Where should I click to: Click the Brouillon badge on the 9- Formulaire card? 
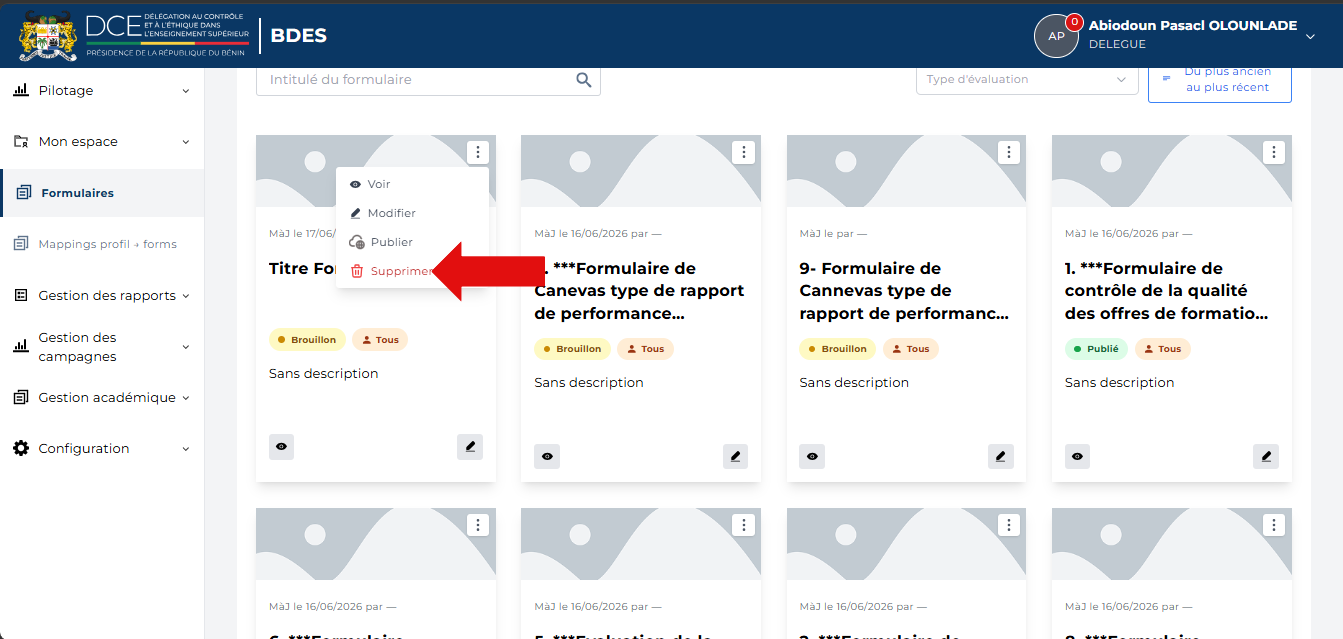(x=838, y=349)
